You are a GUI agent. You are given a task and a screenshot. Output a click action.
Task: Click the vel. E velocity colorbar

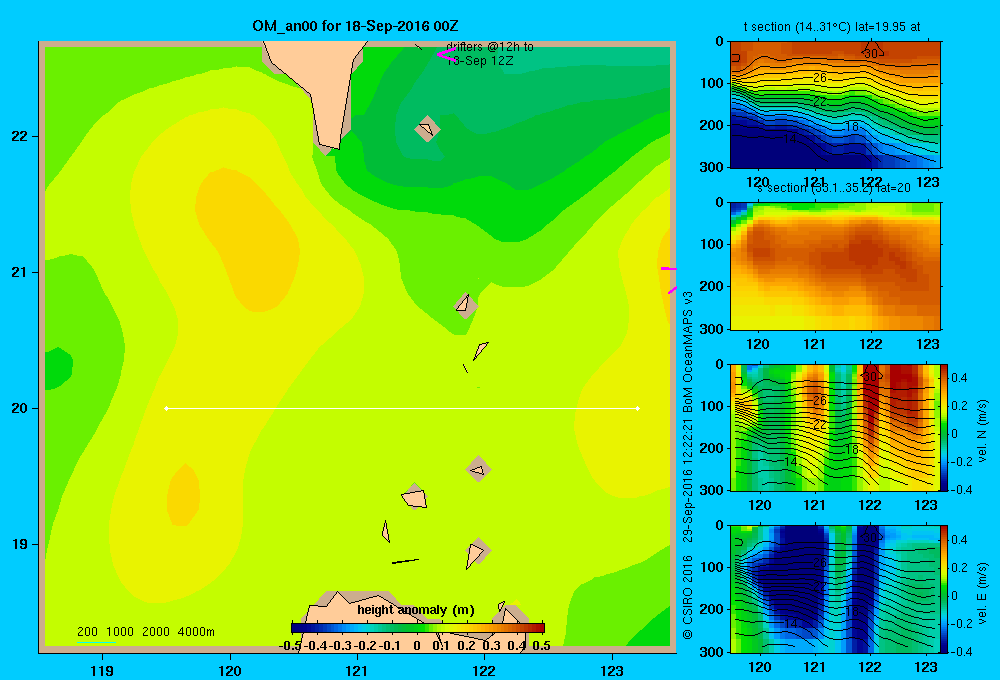coord(944,589)
